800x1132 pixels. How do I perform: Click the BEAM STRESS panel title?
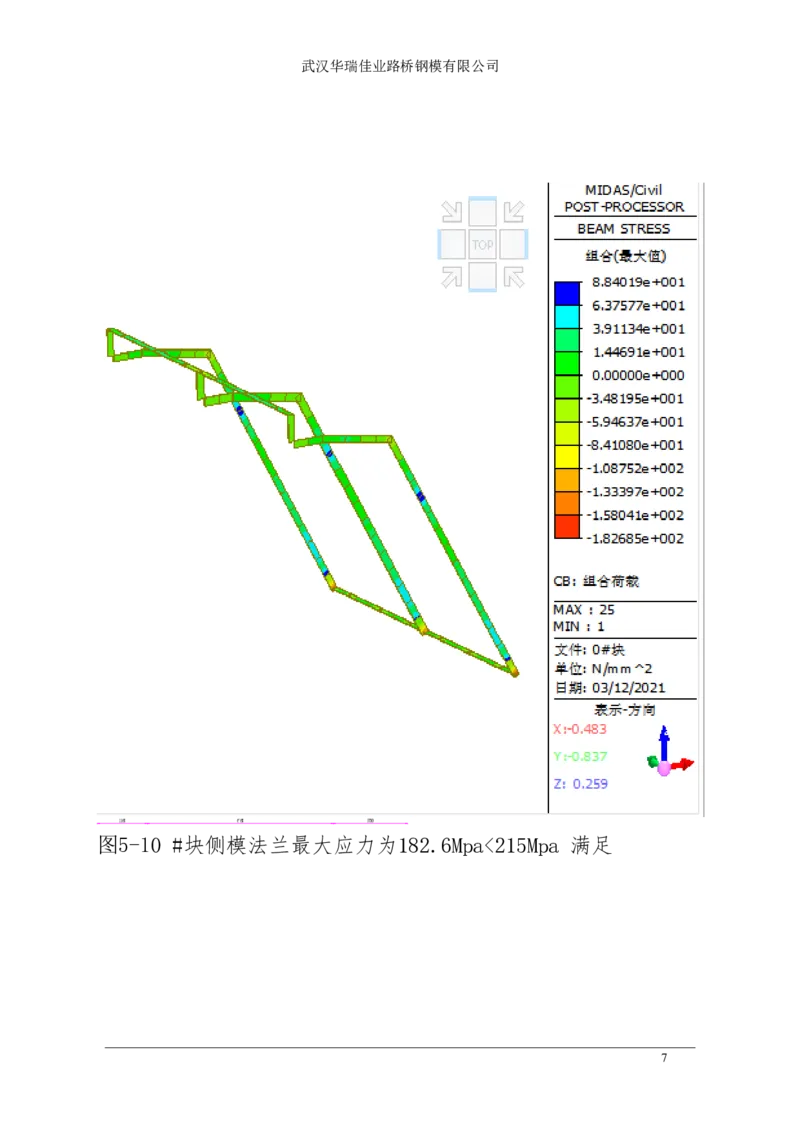[x=625, y=228]
